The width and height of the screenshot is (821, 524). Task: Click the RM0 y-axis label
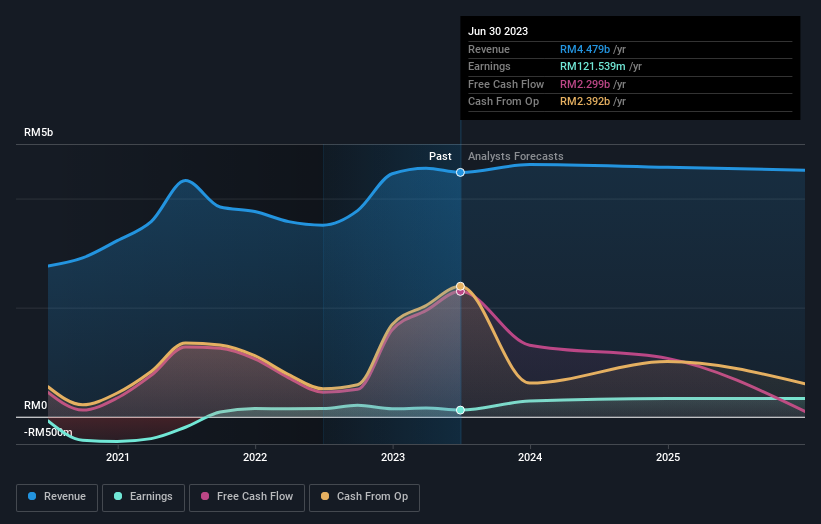pyautogui.click(x=36, y=405)
